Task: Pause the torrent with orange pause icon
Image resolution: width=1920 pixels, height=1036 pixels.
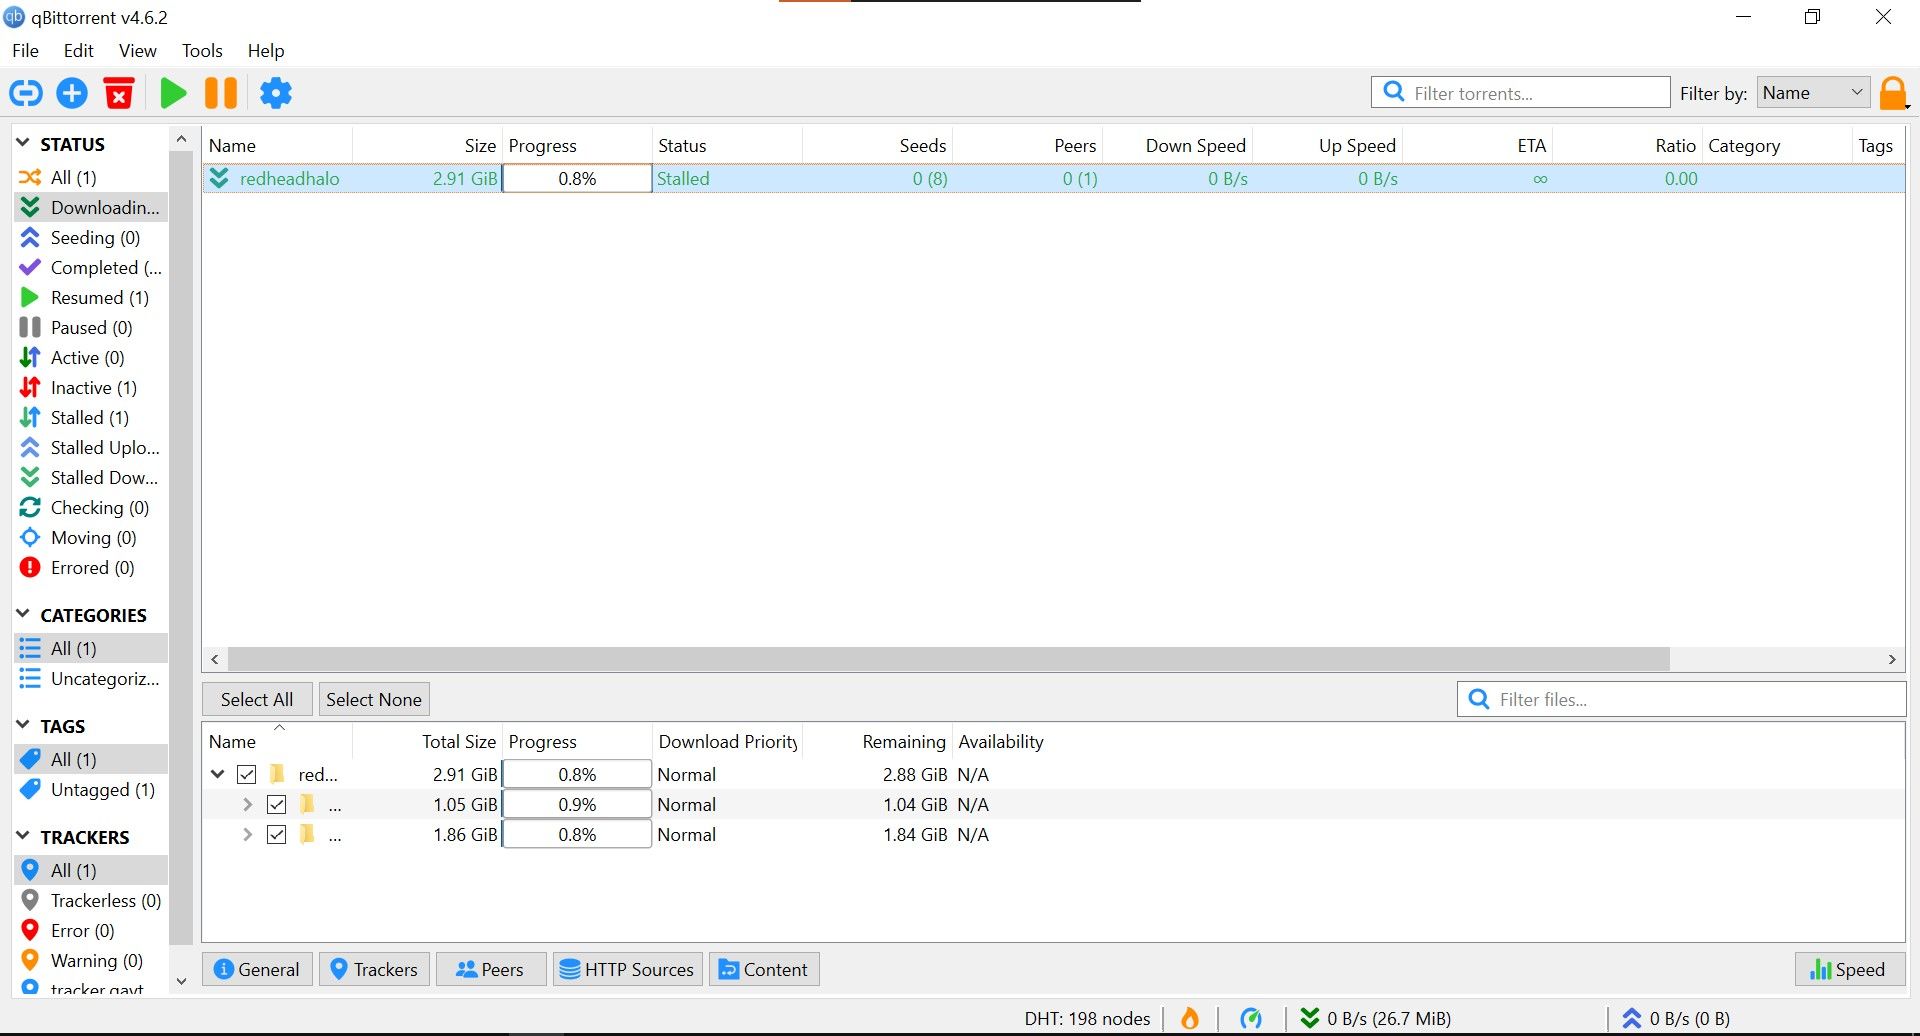Action: (x=221, y=92)
